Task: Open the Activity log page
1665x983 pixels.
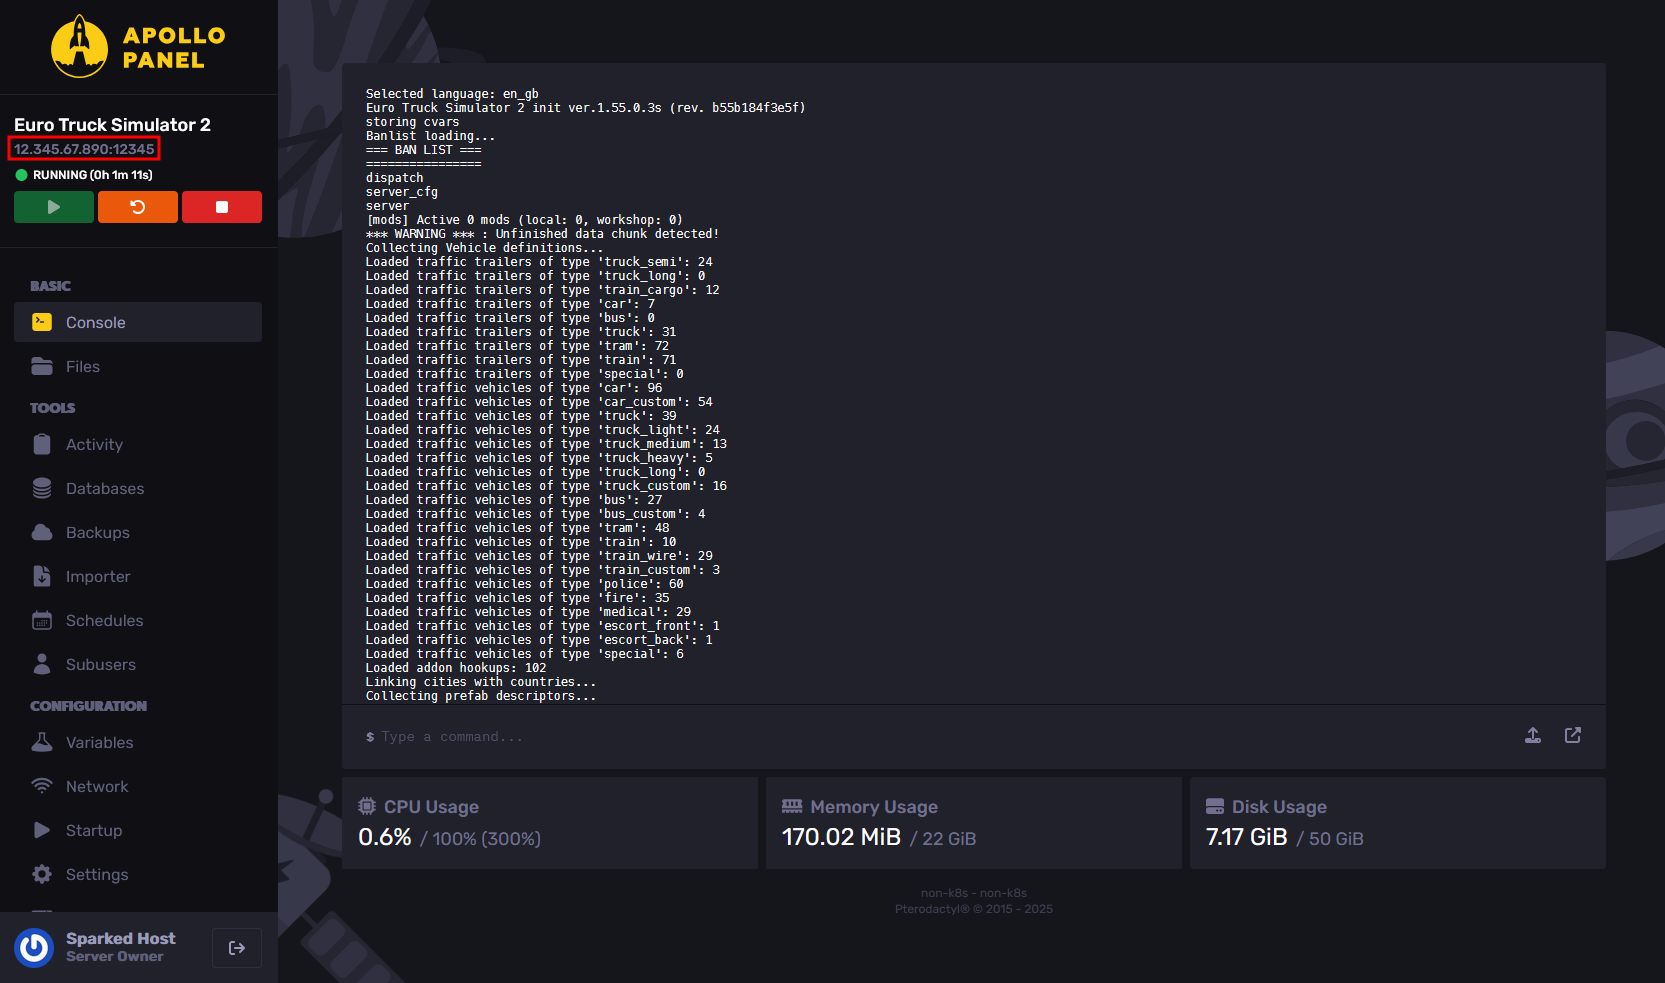Action: 138,444
